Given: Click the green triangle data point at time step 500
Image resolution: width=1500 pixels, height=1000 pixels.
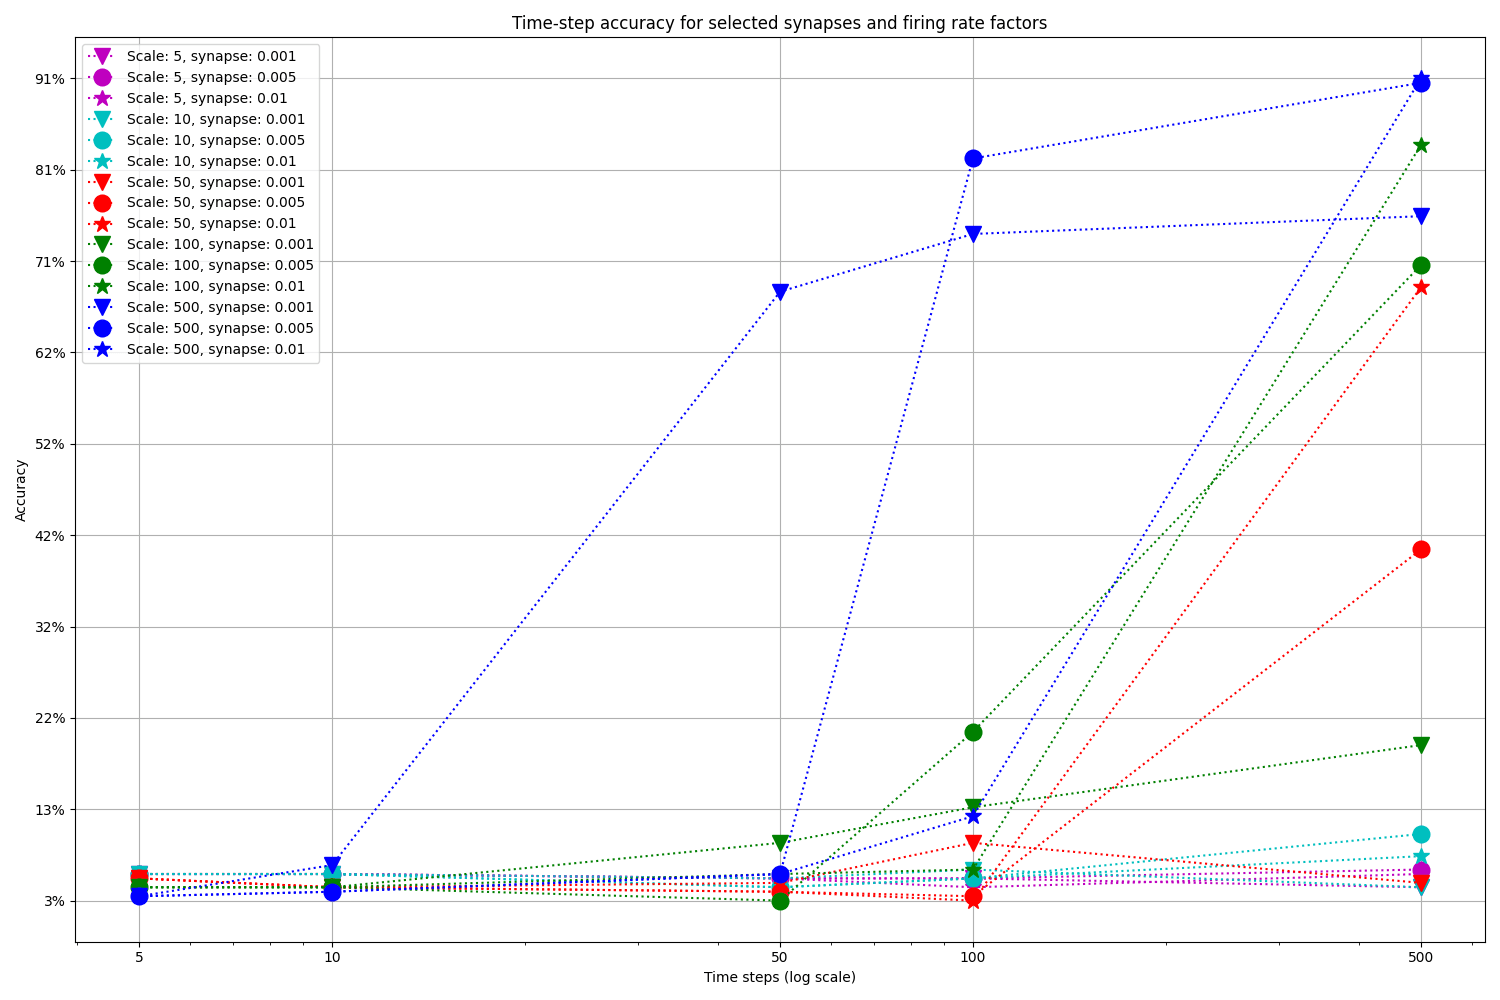Looking at the screenshot, I should click(1421, 745).
